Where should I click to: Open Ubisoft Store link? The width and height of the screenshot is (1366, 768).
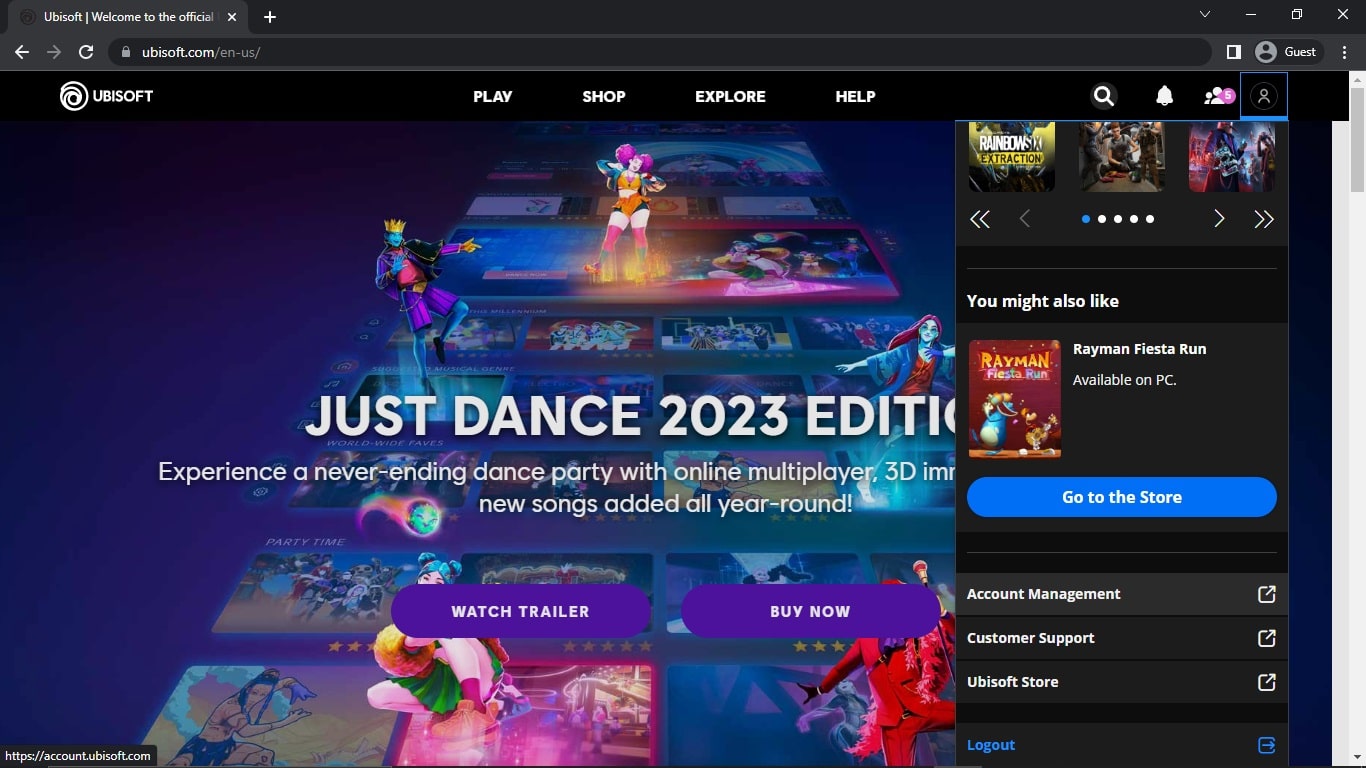click(1122, 682)
